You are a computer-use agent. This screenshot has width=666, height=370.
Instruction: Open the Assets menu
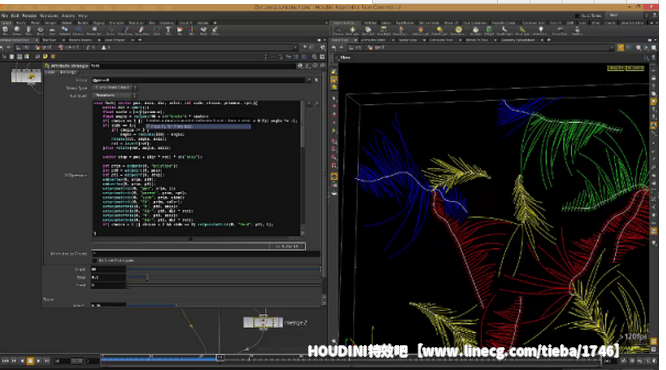(68, 16)
